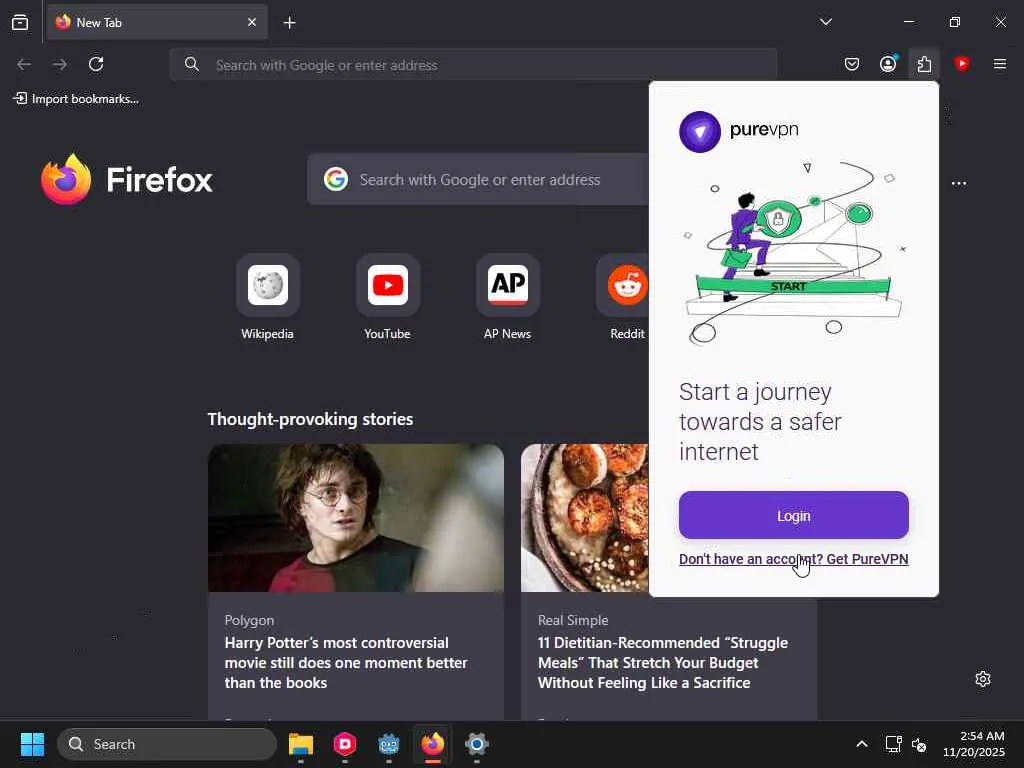Open the Godot robot icon on taskbar
This screenshot has height=768, width=1024.
389,744
